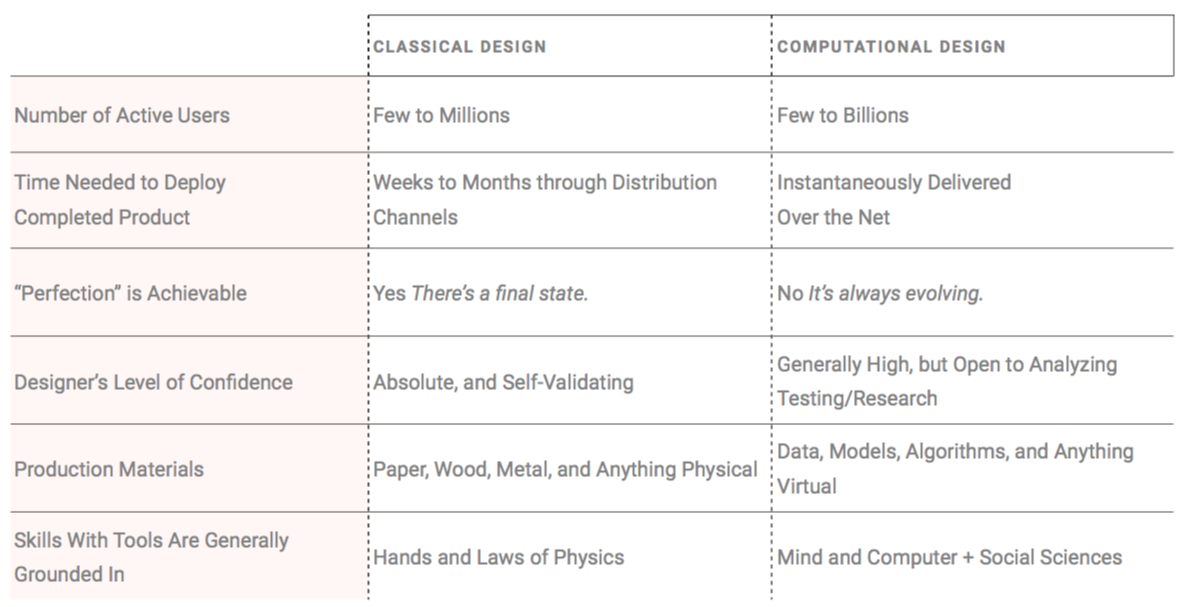Click Paper, Wood, Metal, and Anything Physical
The height and width of the screenshot is (607, 1186).
565,469
